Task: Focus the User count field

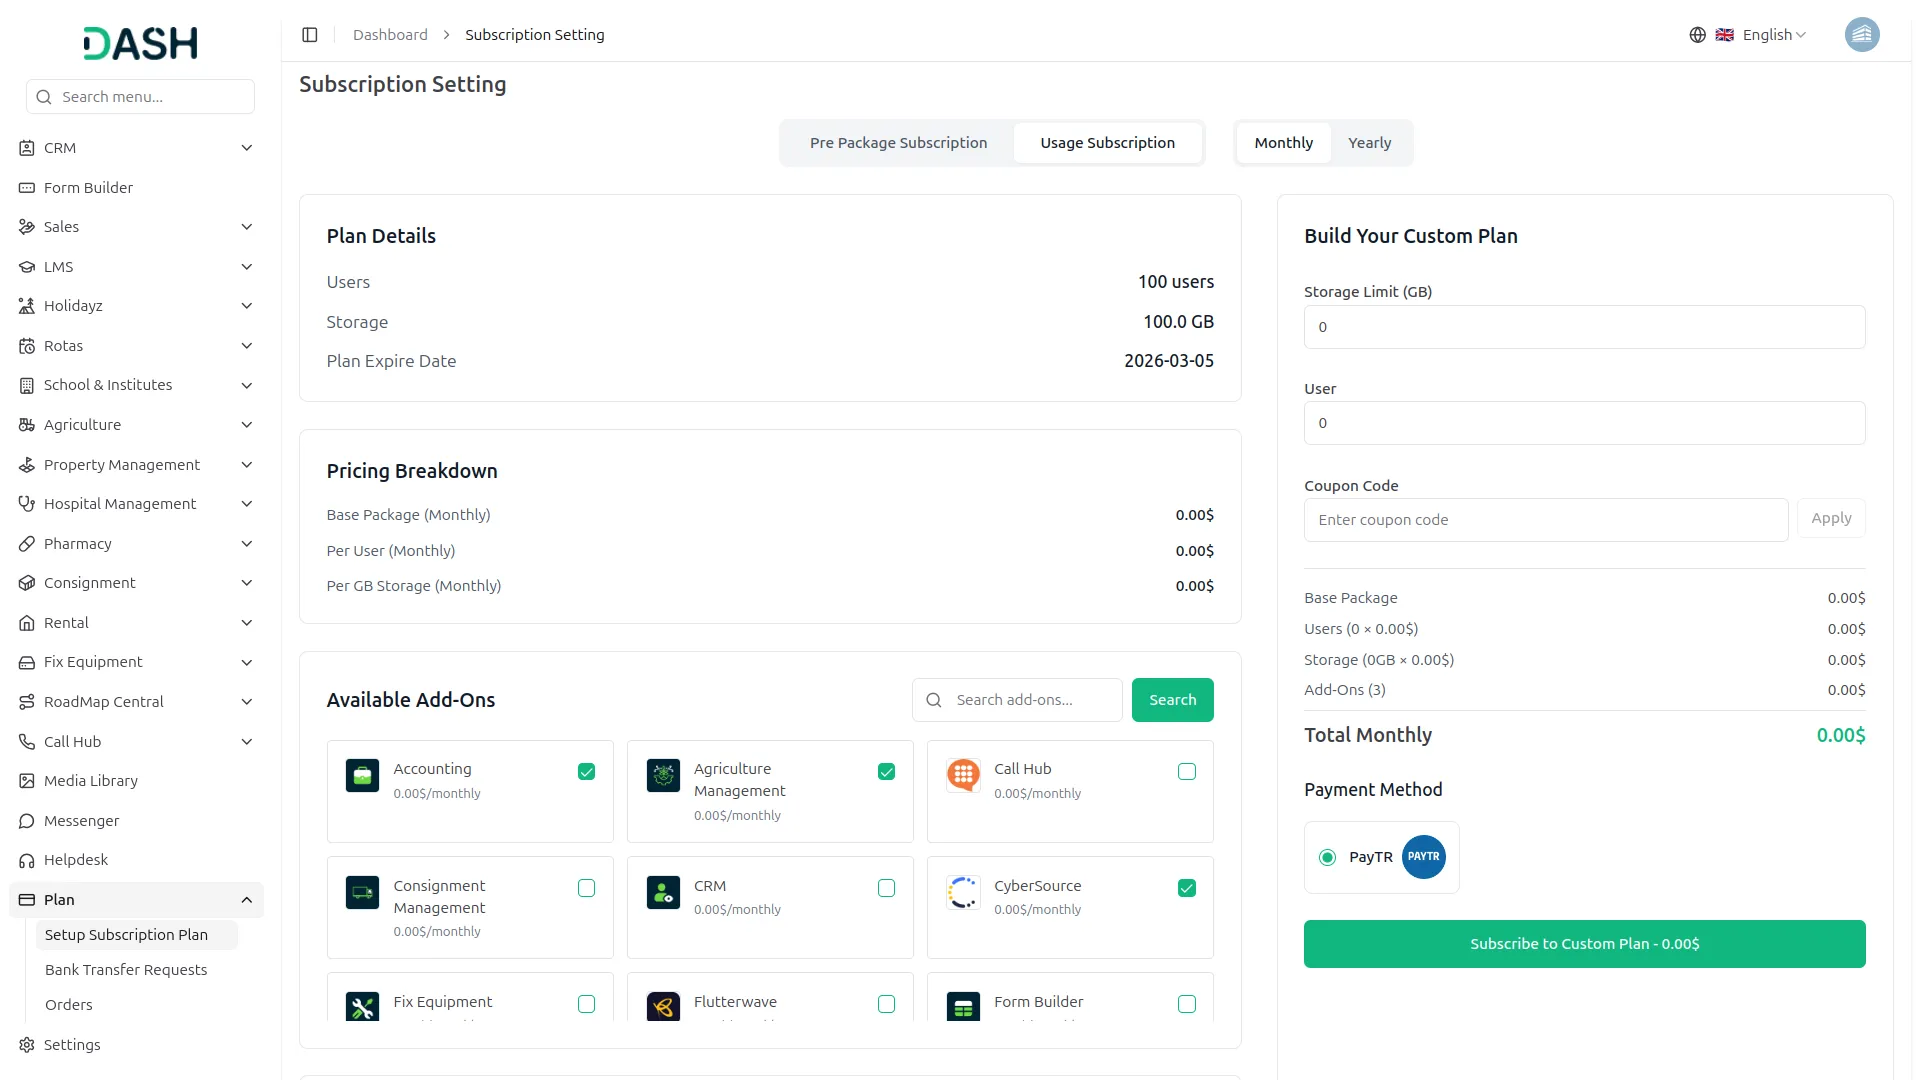Action: tap(1584, 423)
